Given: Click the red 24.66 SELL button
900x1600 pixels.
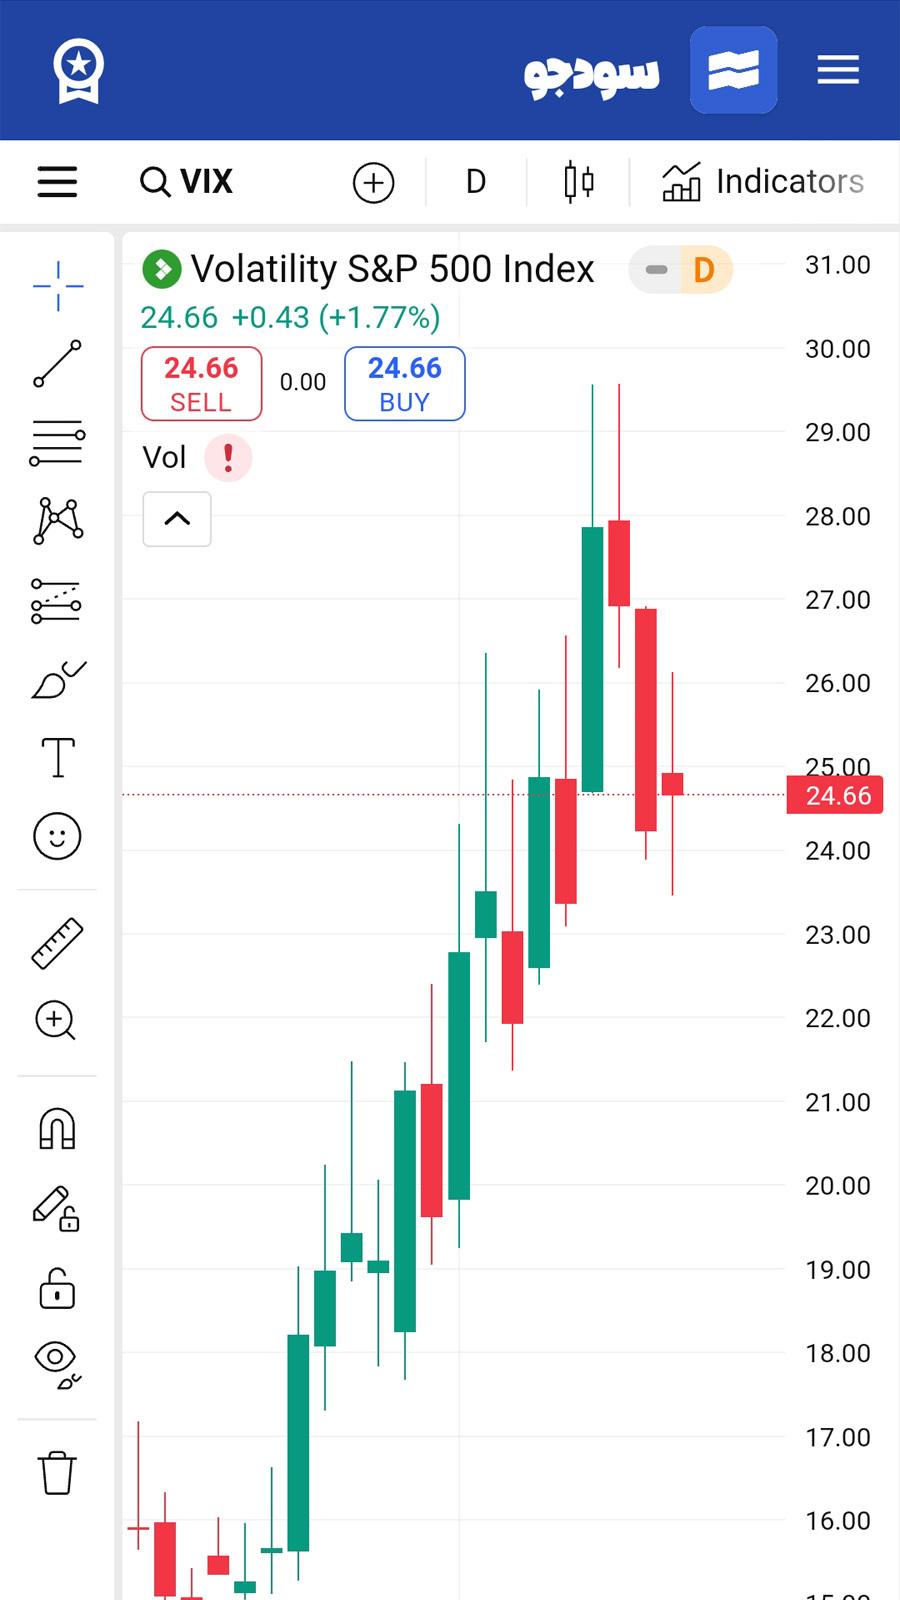Looking at the screenshot, I should 201,384.
